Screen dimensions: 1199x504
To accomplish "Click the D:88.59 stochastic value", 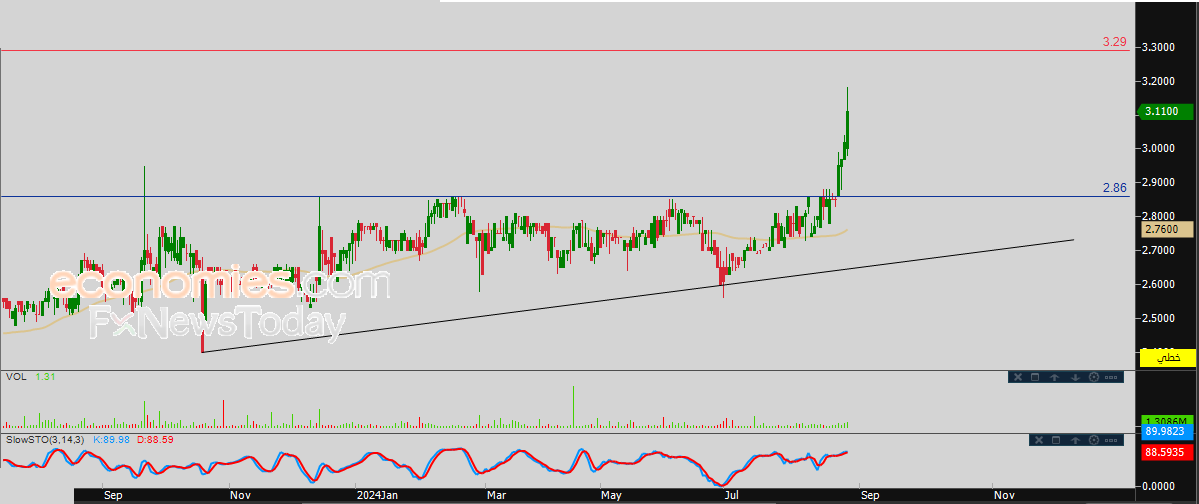I will [155, 441].
